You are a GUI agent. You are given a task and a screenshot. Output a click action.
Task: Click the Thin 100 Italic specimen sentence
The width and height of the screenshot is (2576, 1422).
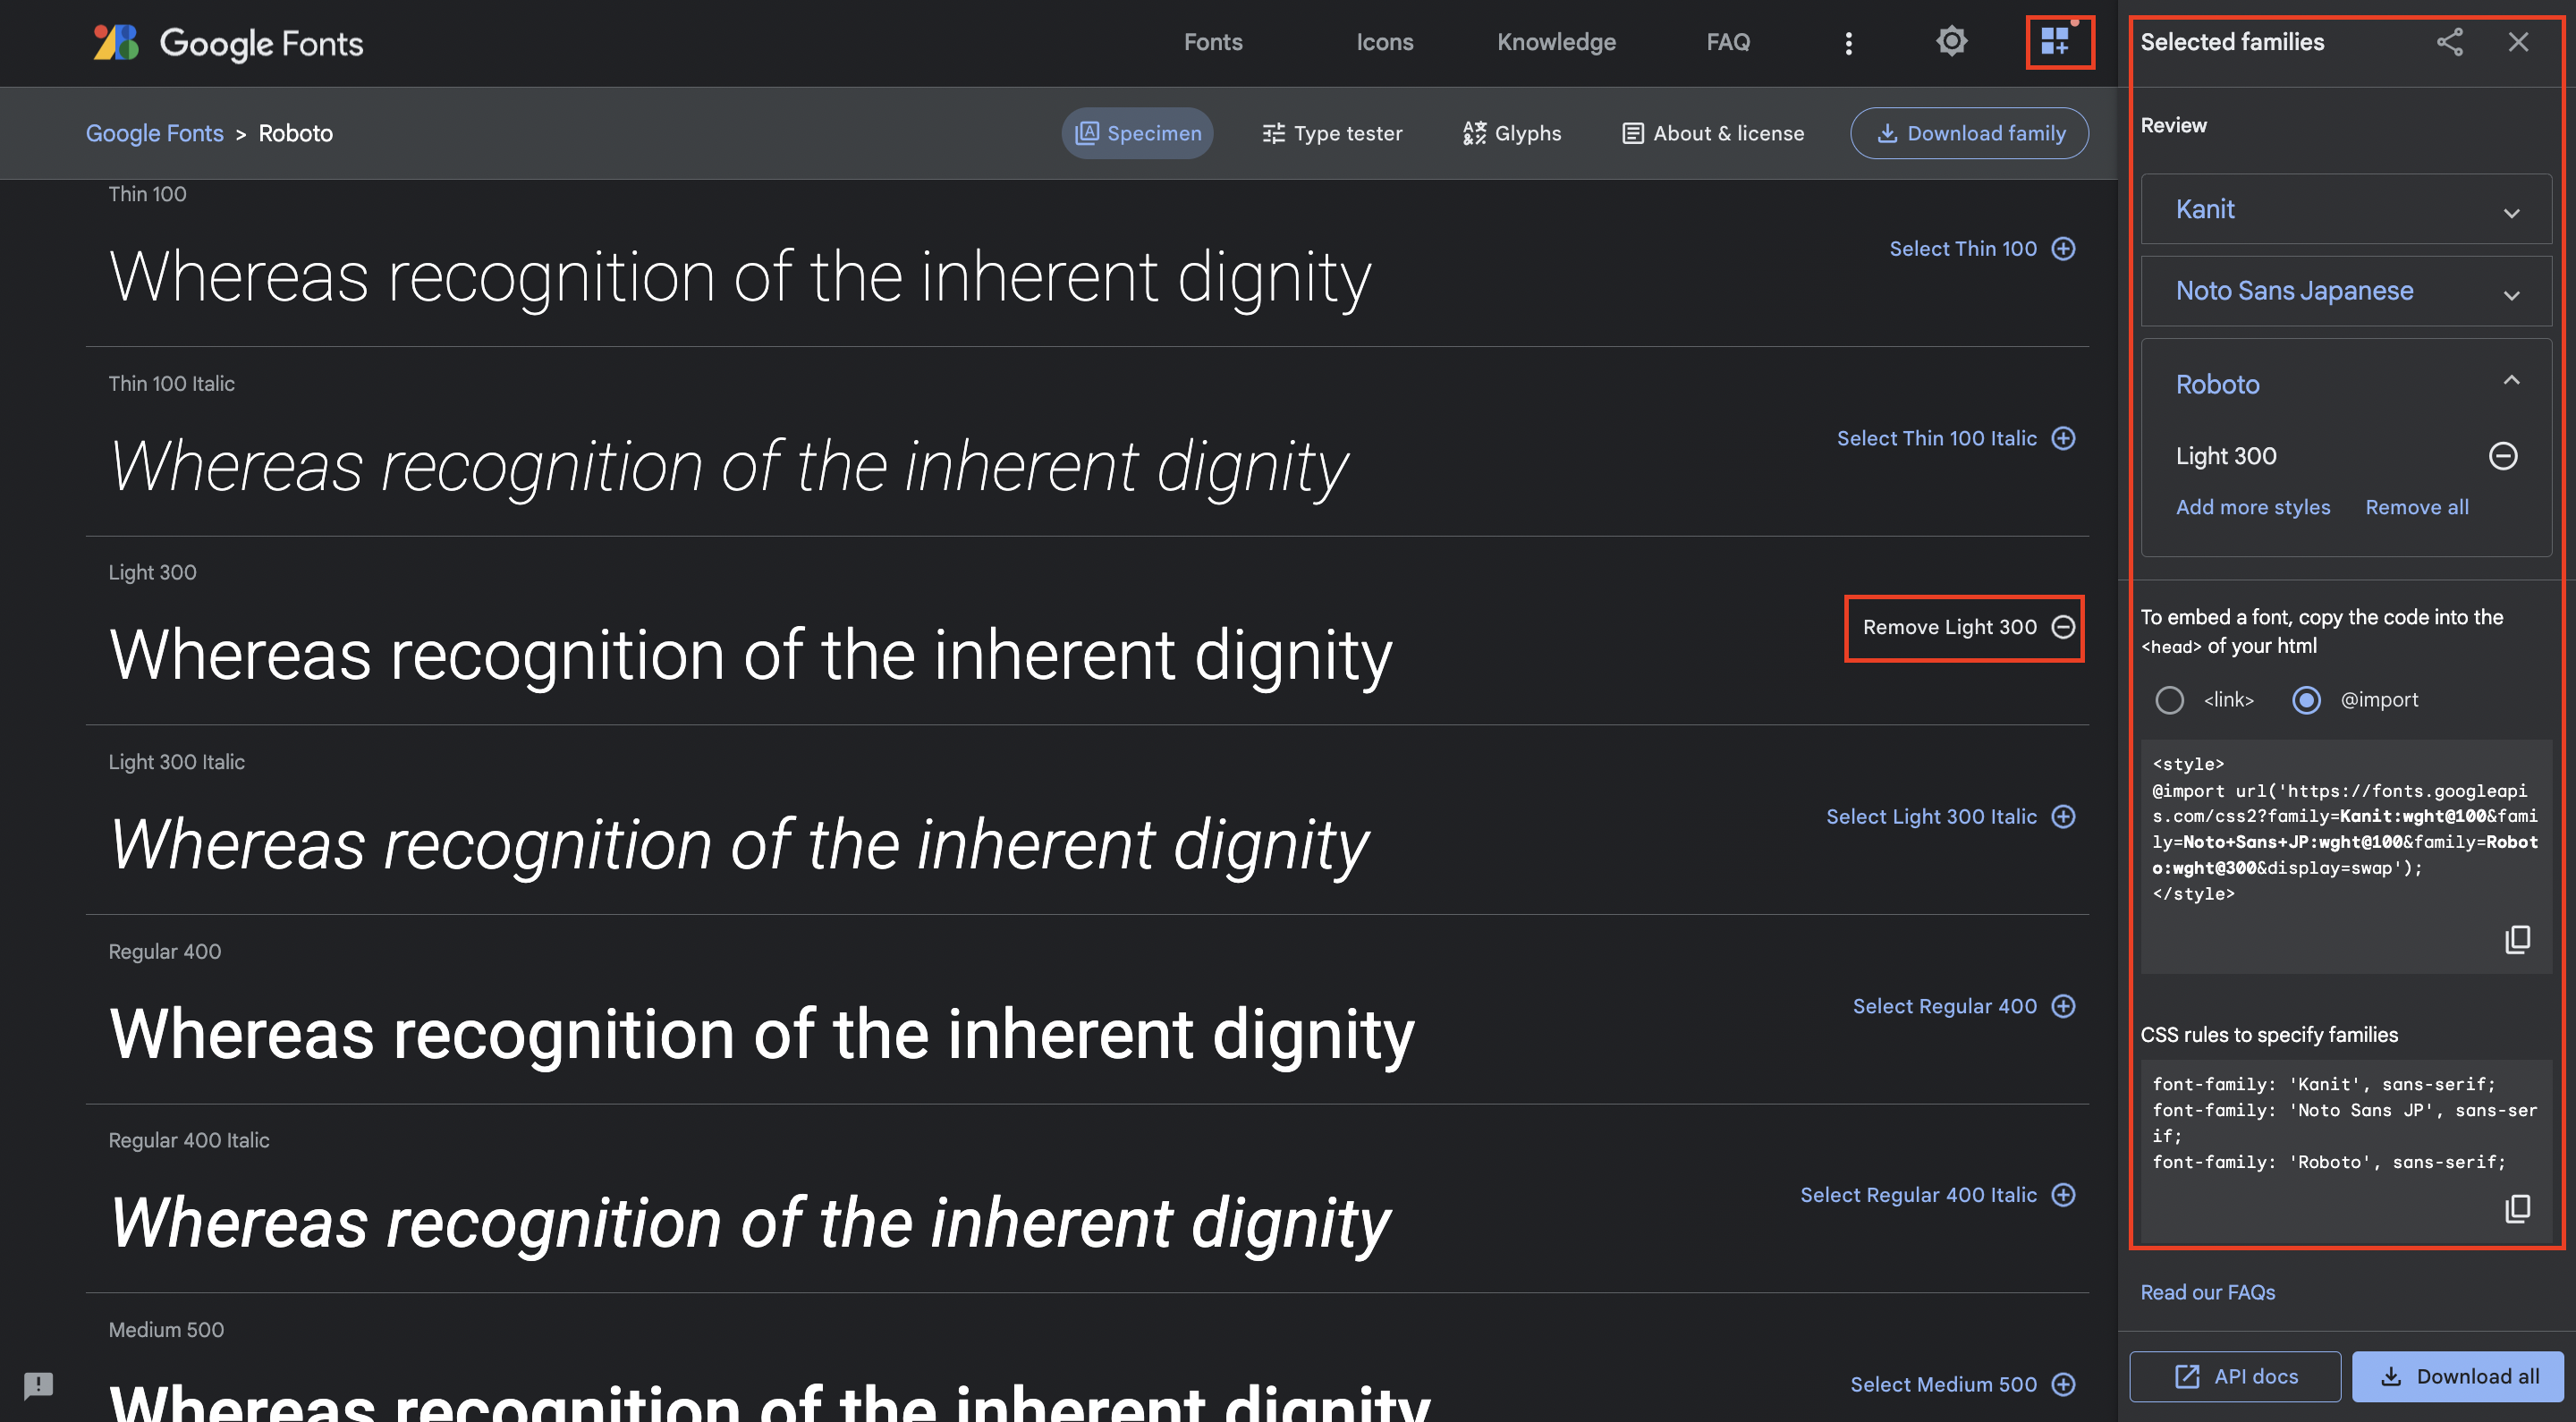pos(728,466)
